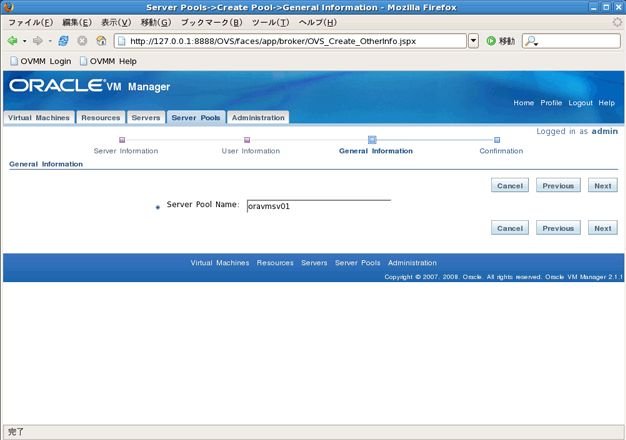Screen dimensions: 626x440
Task: Click the Home page icon
Action: click(101, 41)
